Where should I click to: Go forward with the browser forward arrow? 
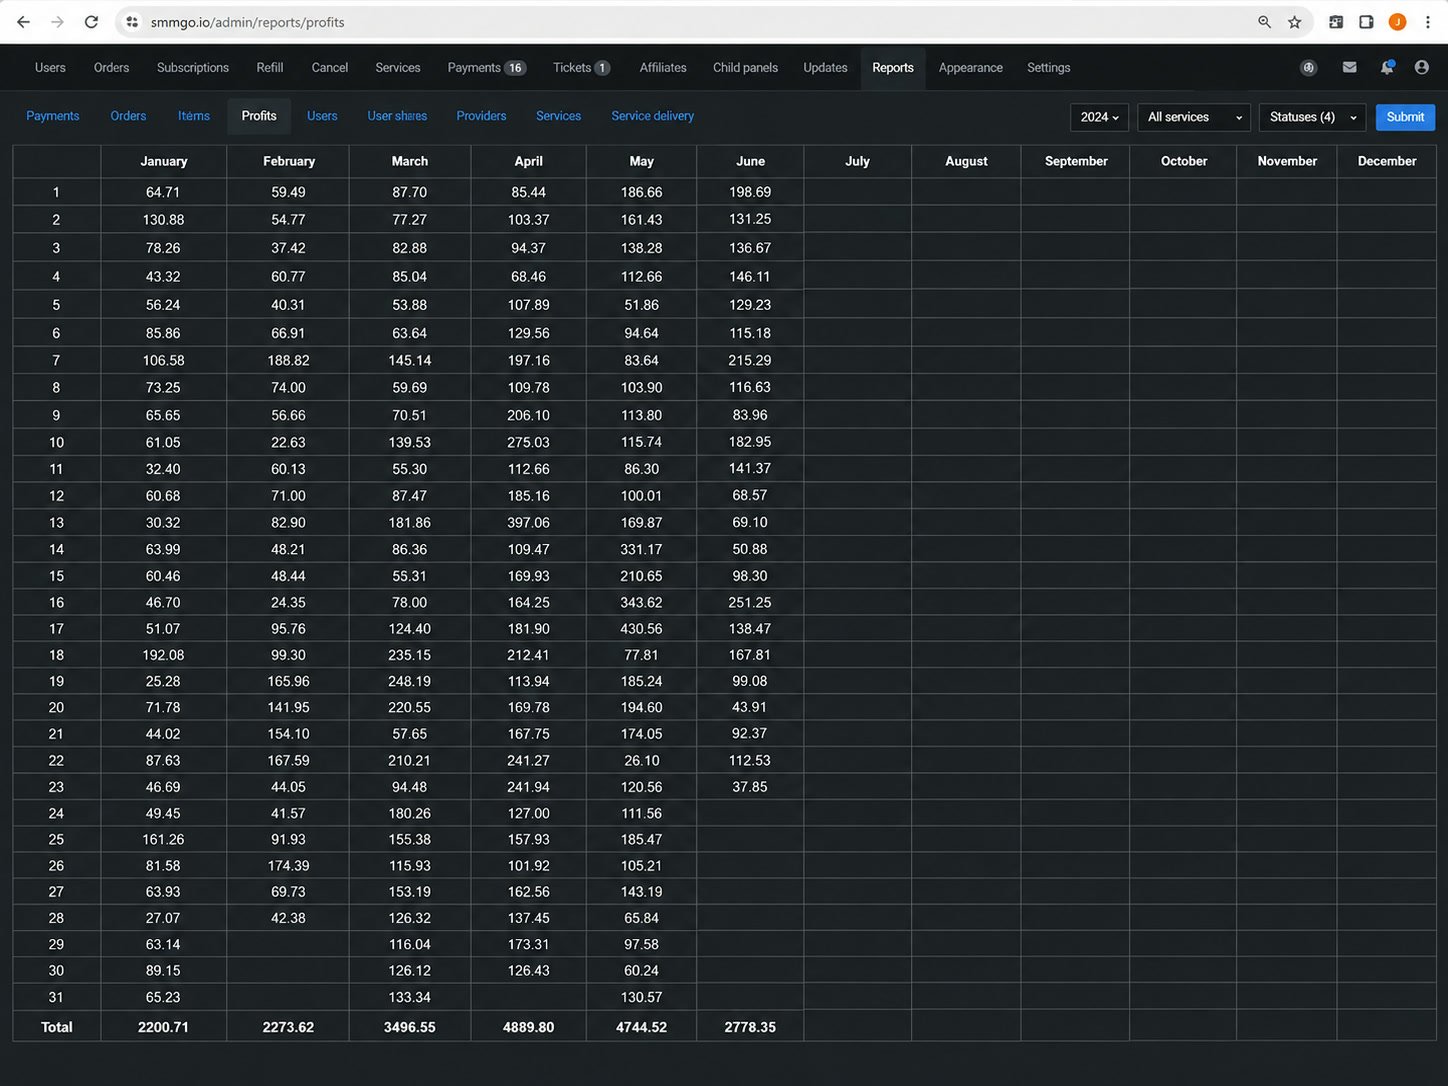[57, 22]
